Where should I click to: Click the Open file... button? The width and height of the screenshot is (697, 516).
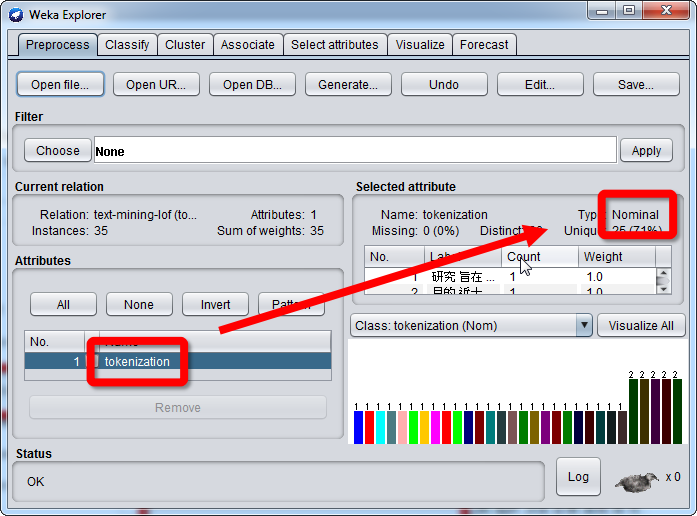[60, 84]
